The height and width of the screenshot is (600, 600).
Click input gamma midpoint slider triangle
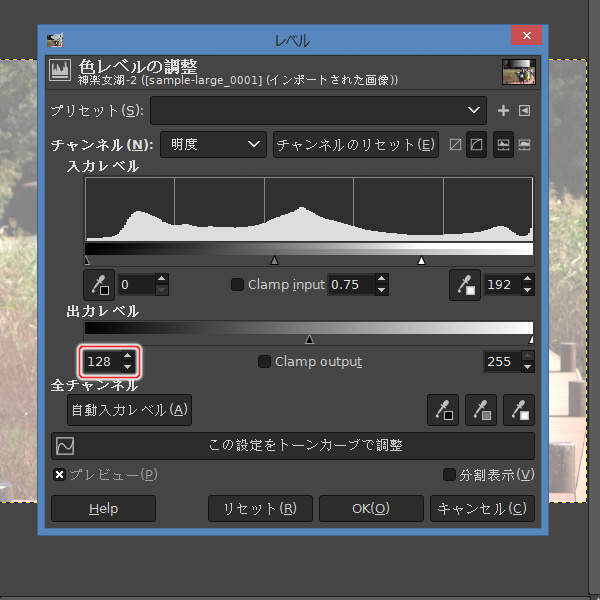coord(274,261)
